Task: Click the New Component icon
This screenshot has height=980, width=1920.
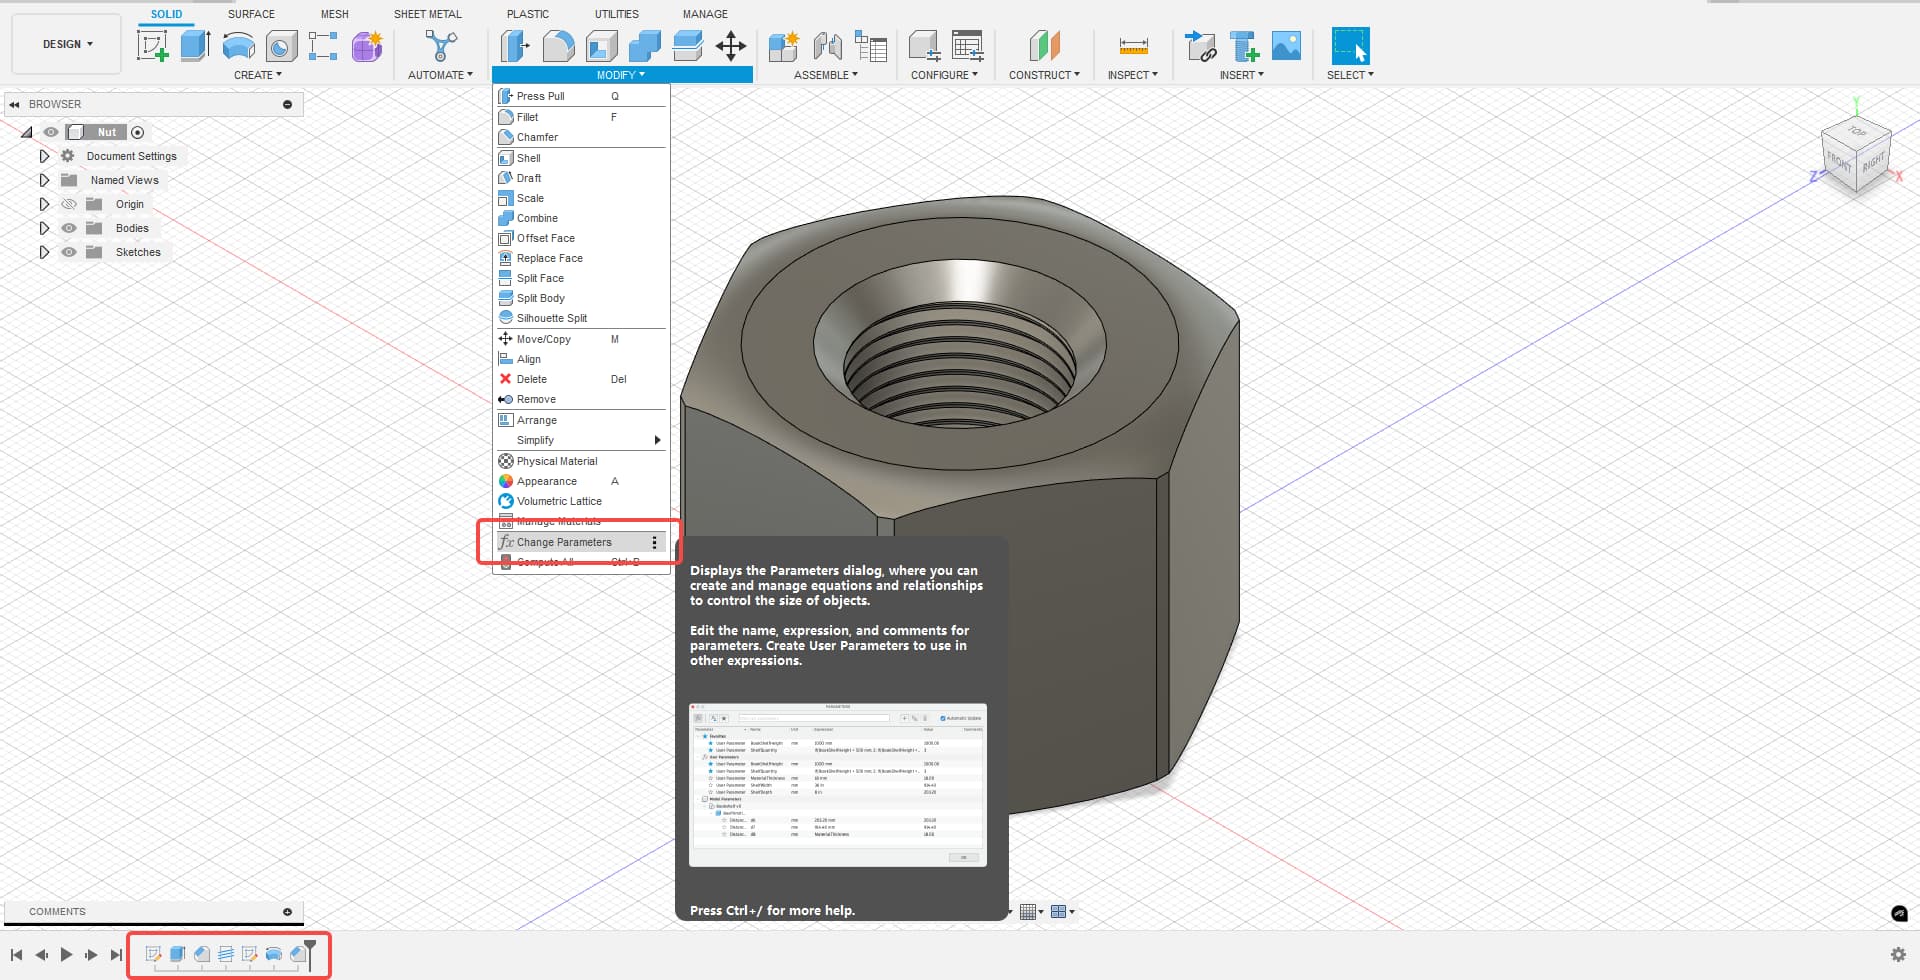Action: coord(783,46)
